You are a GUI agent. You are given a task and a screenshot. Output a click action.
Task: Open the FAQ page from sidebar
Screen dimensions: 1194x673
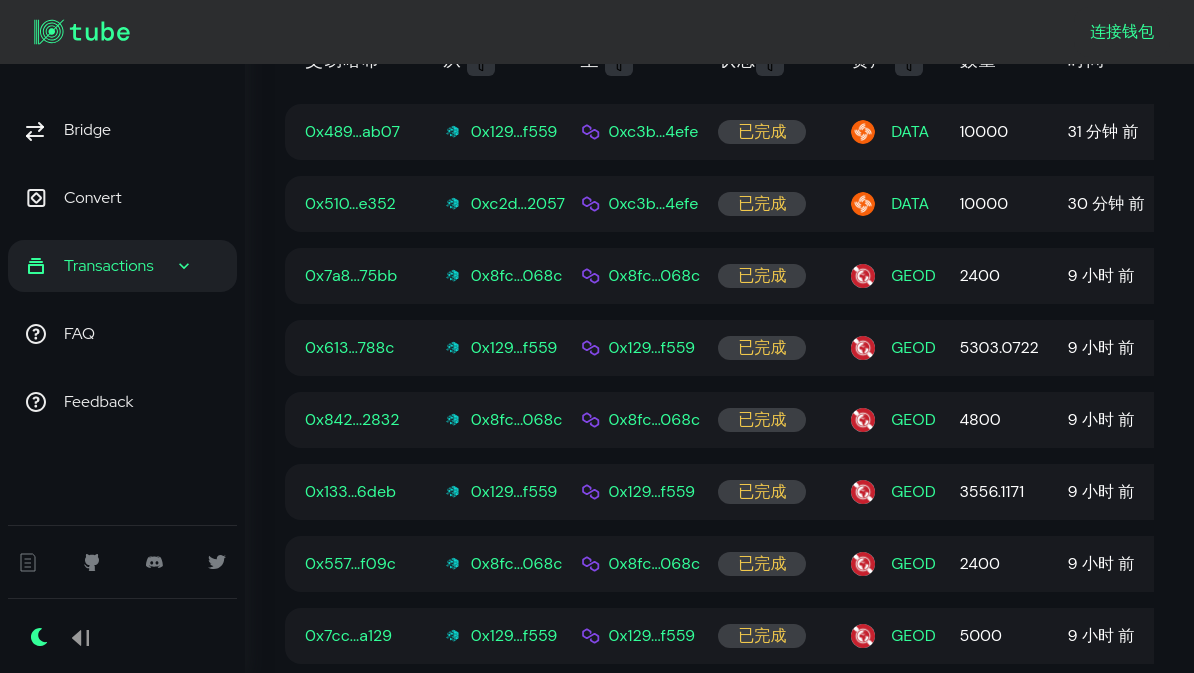click(x=79, y=334)
